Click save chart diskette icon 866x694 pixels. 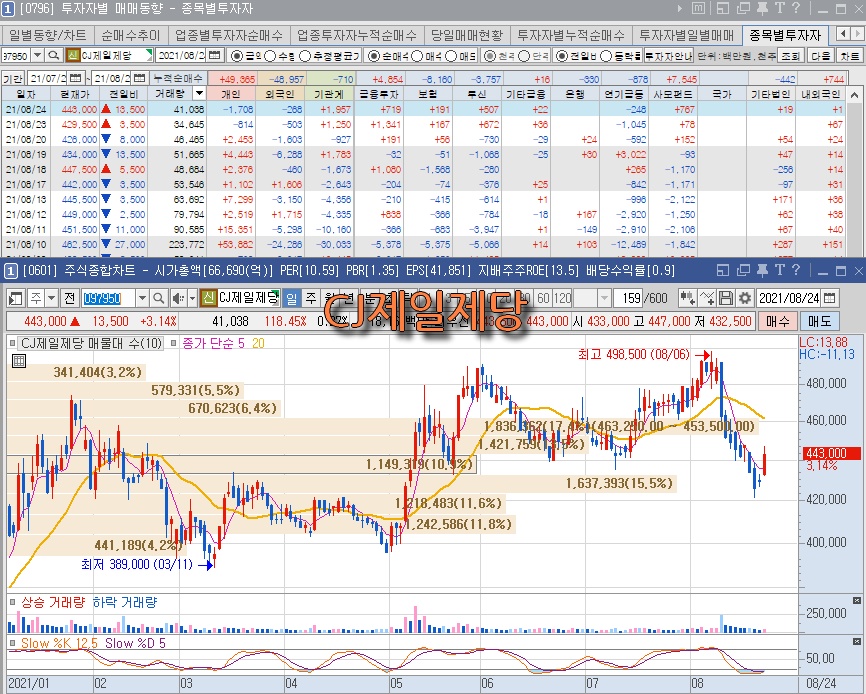(x=726, y=299)
